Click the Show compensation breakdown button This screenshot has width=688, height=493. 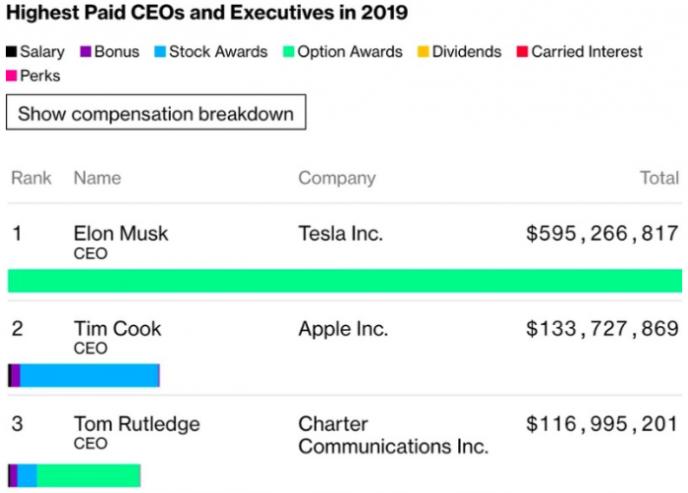tap(156, 113)
